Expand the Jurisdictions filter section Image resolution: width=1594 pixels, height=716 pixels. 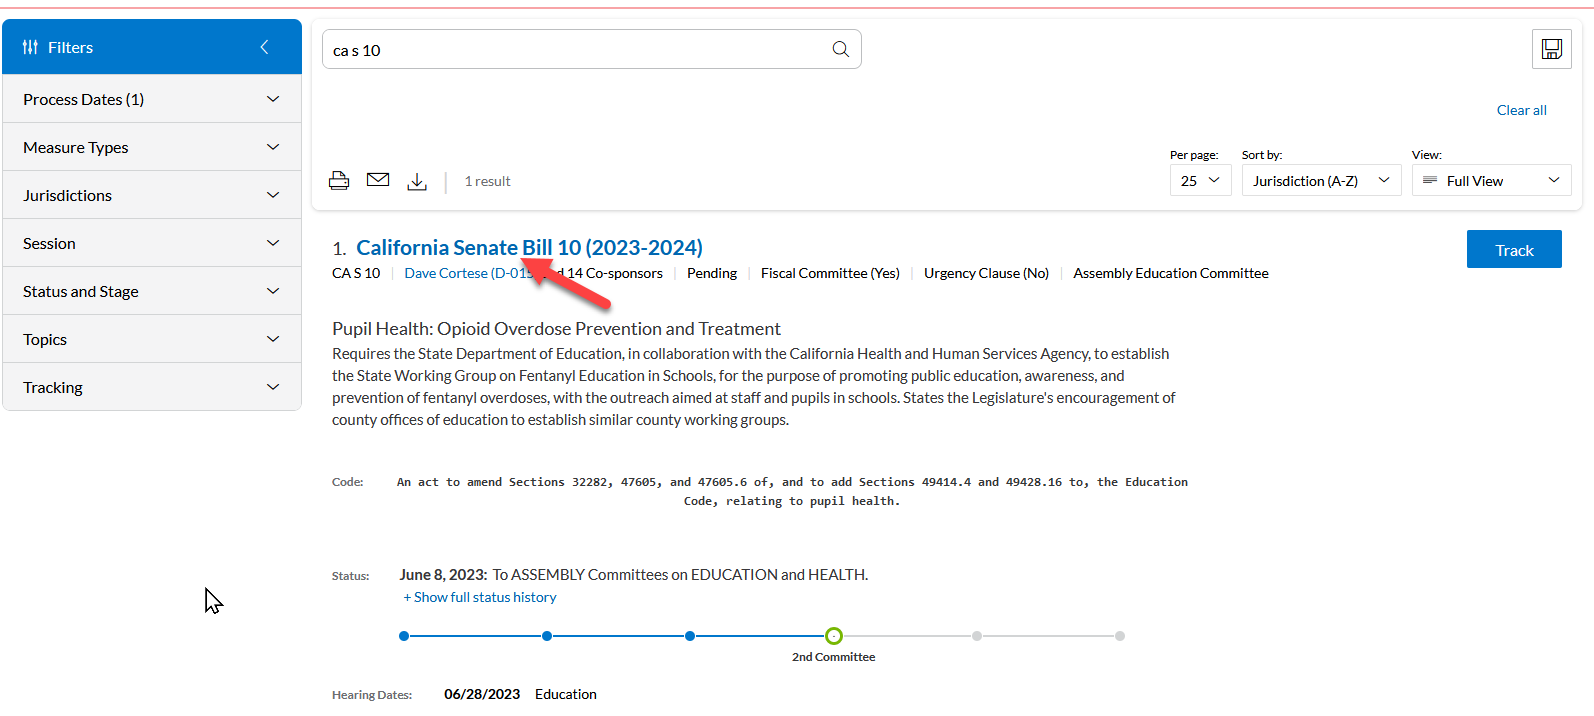(152, 195)
